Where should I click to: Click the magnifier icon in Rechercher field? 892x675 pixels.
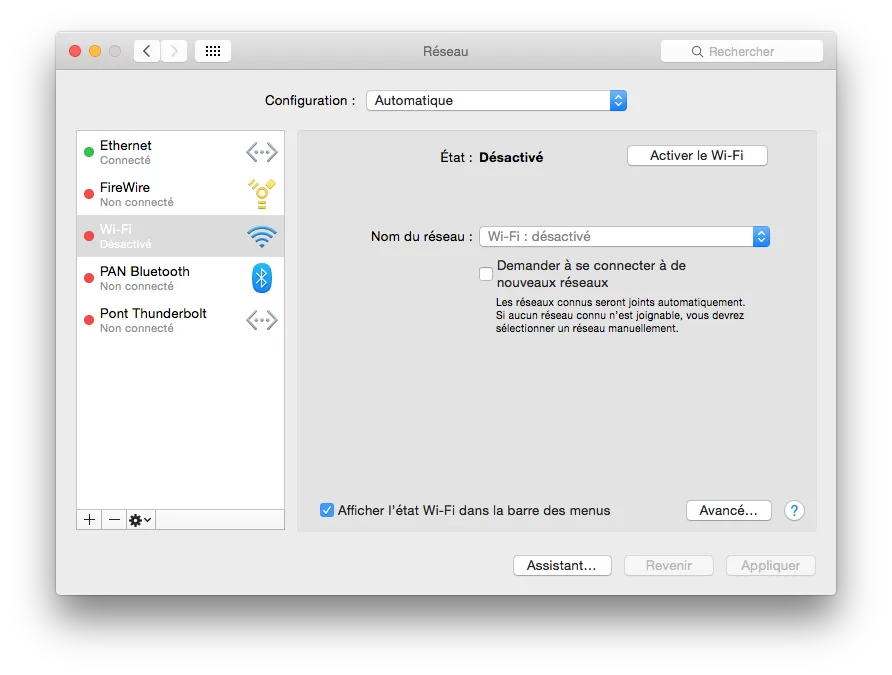click(x=697, y=50)
